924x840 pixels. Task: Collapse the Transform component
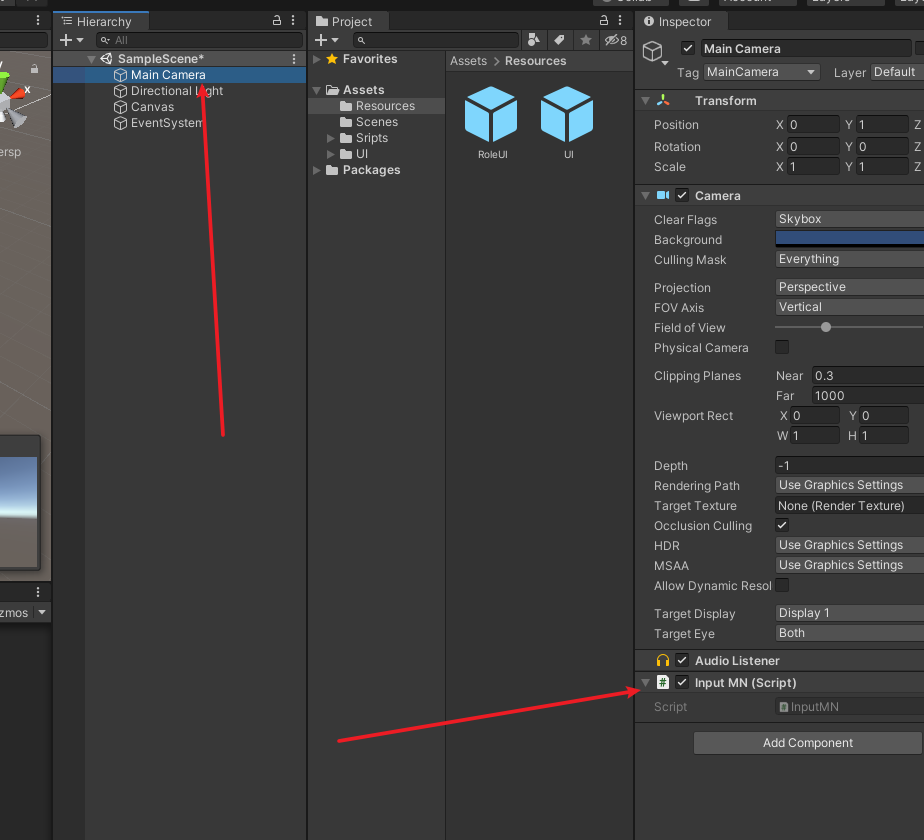pyautogui.click(x=646, y=101)
